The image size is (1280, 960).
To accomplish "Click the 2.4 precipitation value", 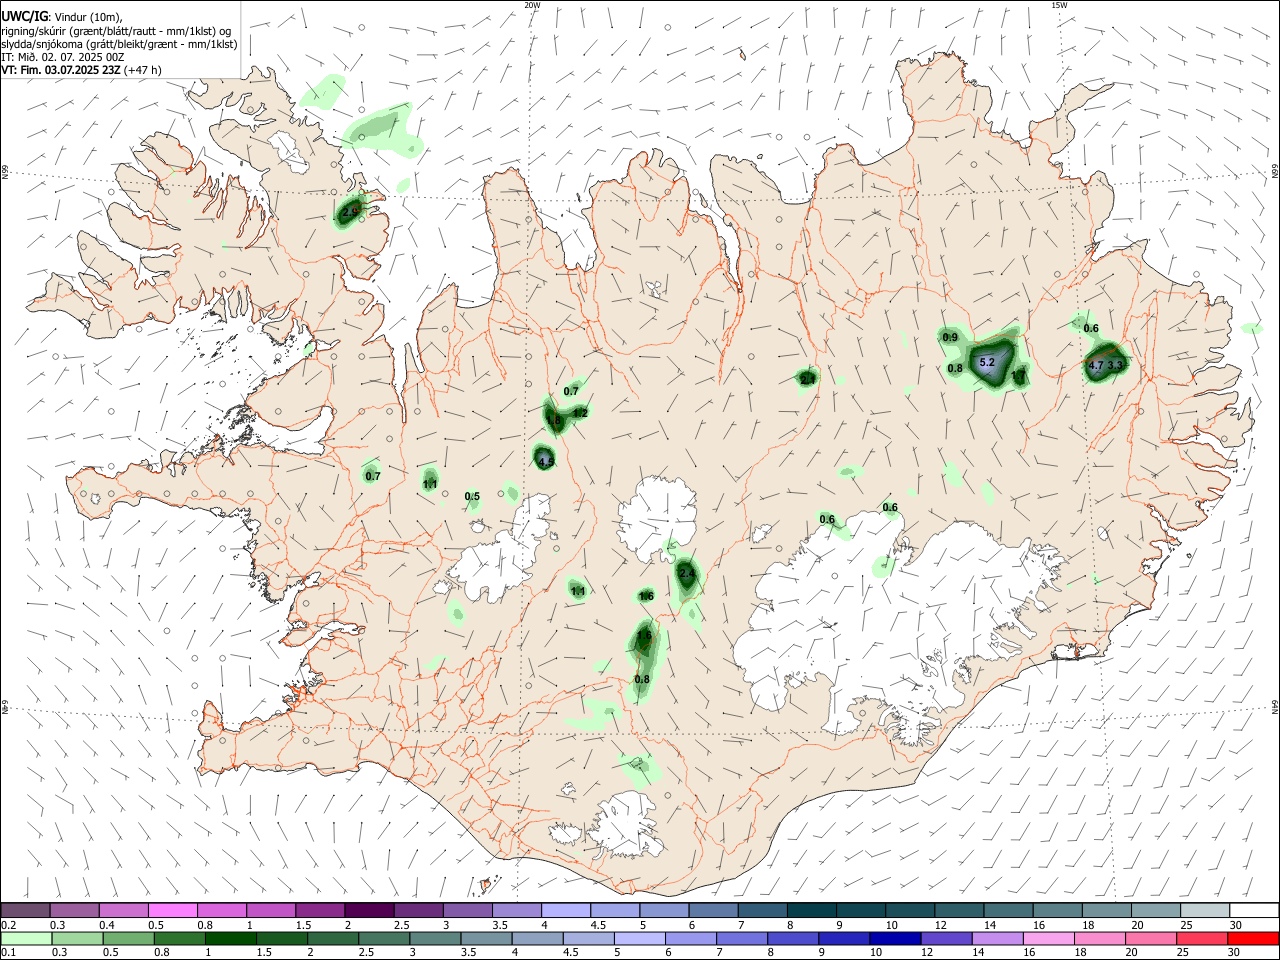I will point(686,573).
